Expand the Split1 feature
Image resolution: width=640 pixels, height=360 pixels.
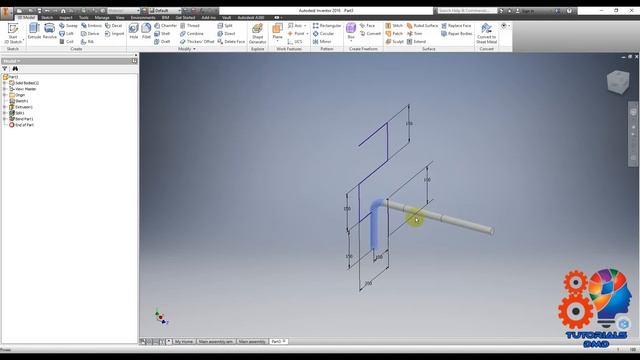point(5,113)
